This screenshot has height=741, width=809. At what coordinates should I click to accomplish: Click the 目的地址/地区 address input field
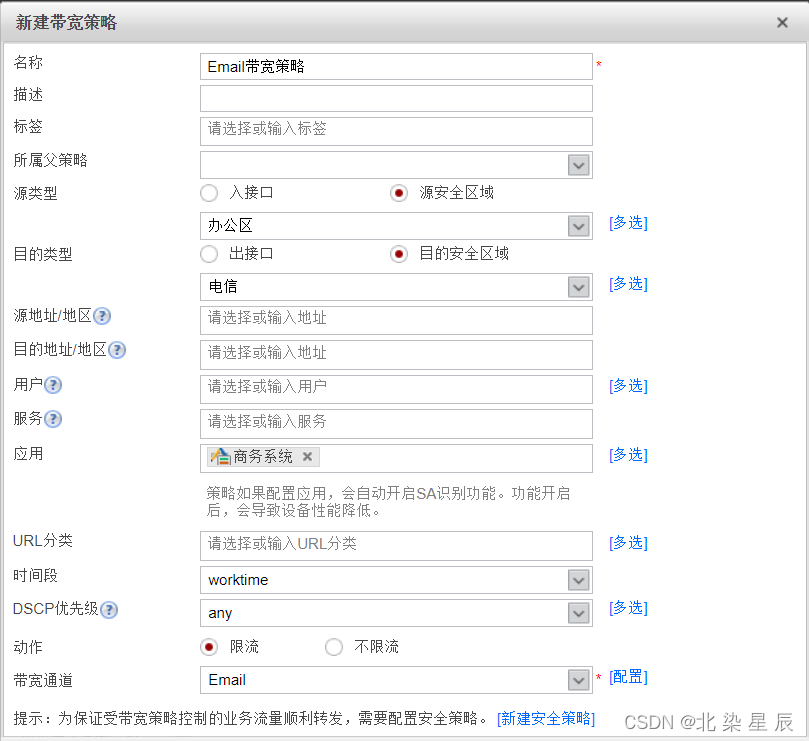click(x=396, y=355)
